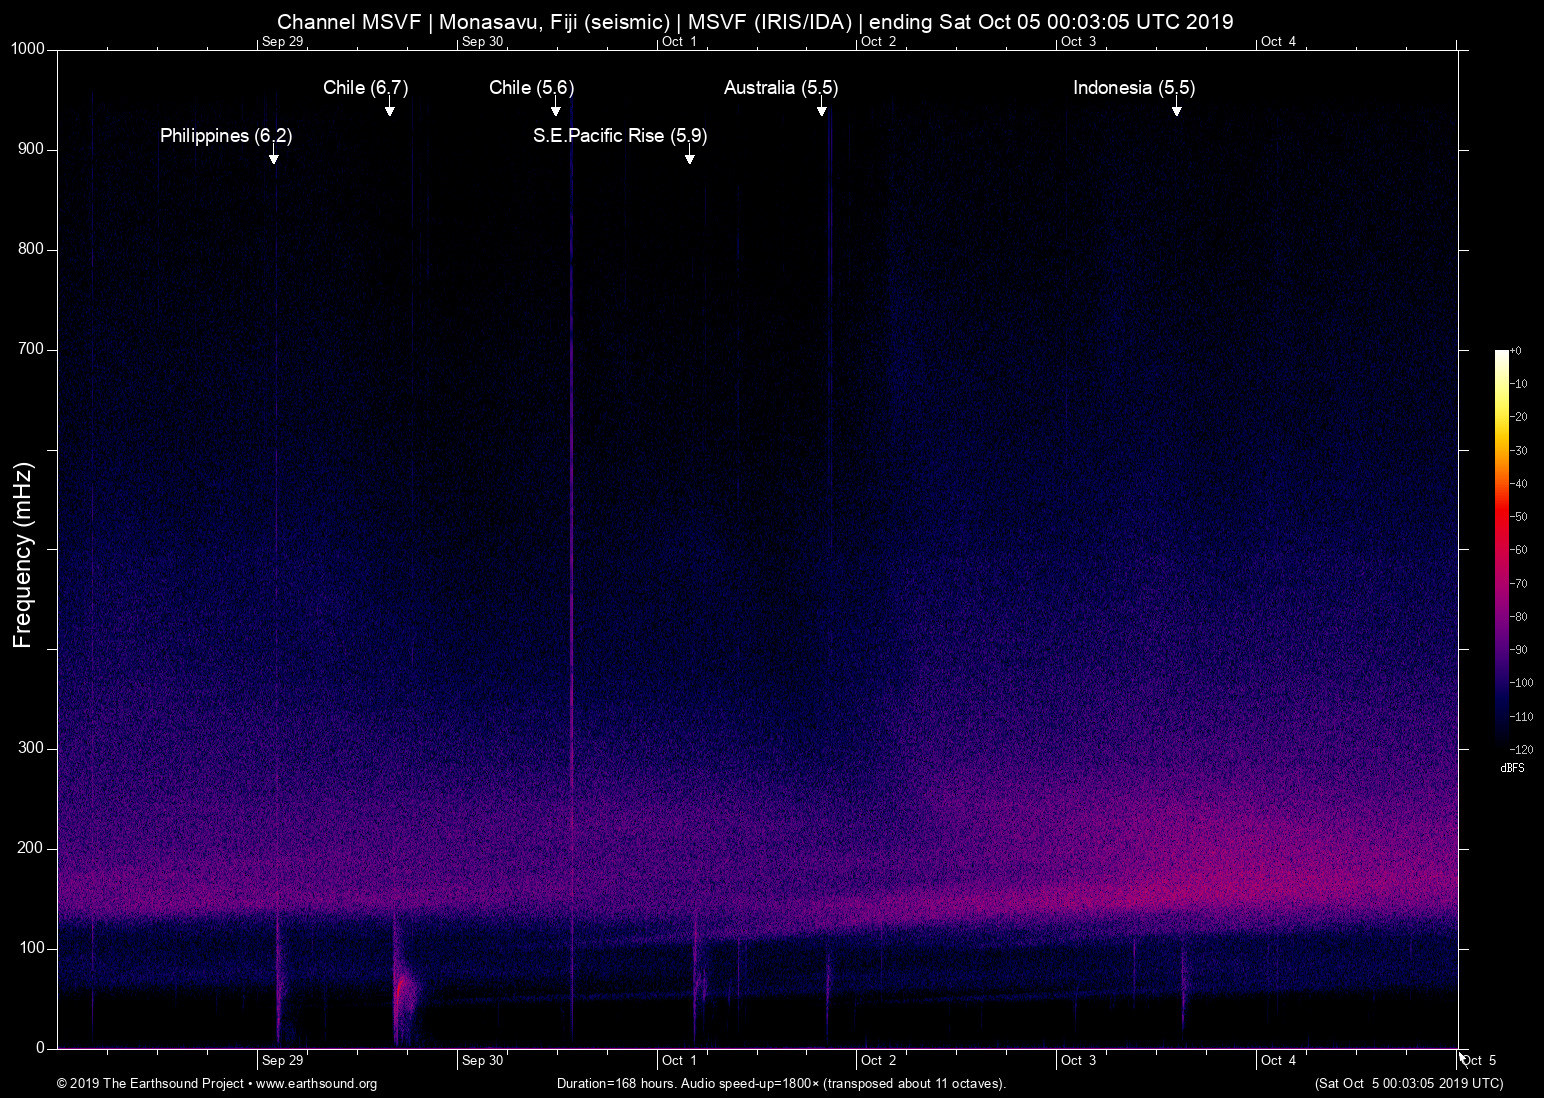This screenshot has width=1544, height=1098.
Task: Select the S.E.Pacific Rise (5.9) annotation
Action: 620,136
